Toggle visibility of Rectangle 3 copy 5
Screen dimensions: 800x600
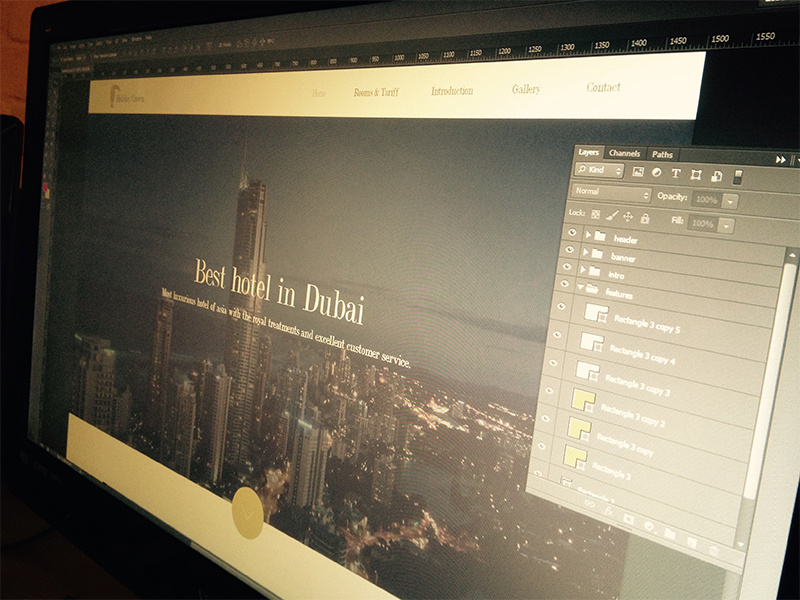coord(561,306)
